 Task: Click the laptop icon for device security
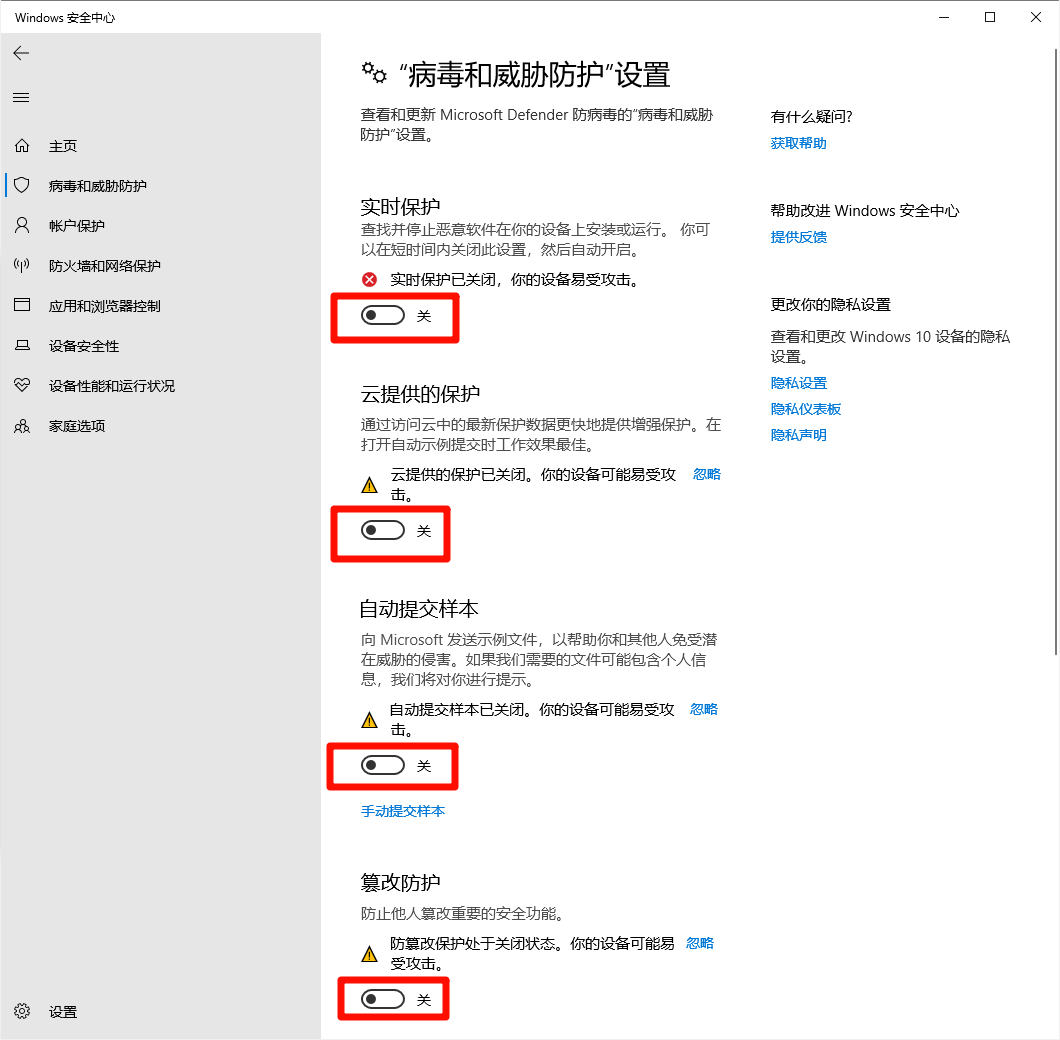(x=22, y=346)
